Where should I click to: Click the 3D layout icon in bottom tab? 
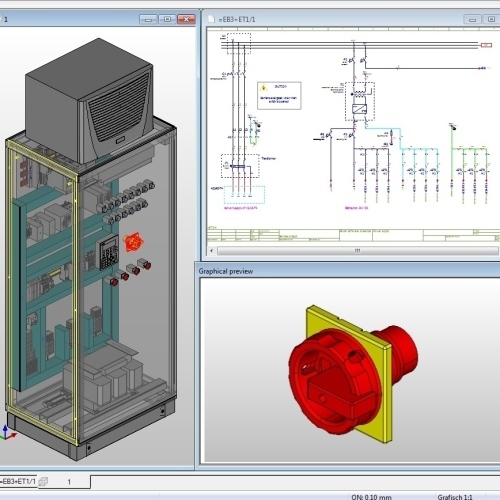43,481
